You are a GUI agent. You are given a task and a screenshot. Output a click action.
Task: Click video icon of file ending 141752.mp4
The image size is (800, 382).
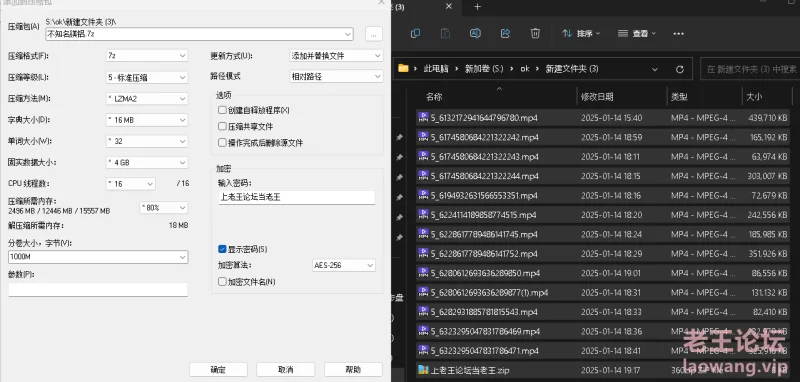[x=423, y=253]
